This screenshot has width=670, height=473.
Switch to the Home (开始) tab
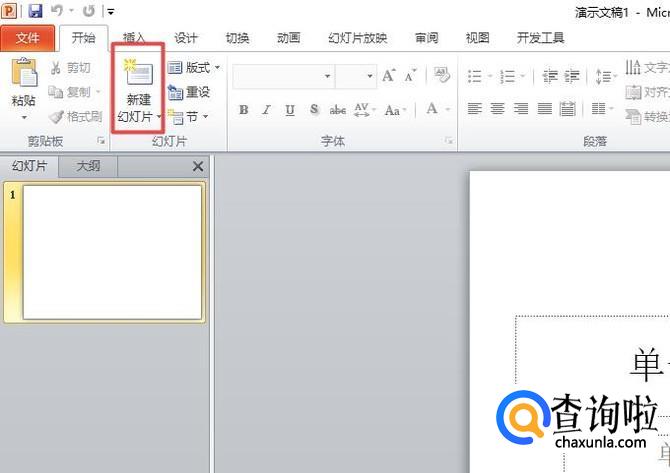click(x=83, y=38)
